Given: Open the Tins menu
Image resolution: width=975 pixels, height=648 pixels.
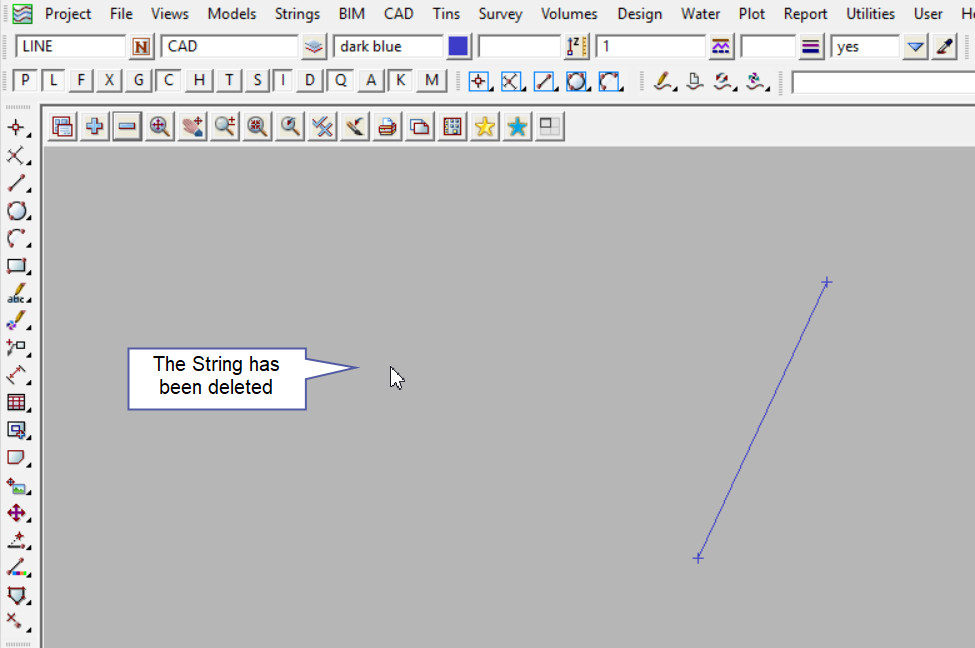Looking at the screenshot, I should (446, 14).
